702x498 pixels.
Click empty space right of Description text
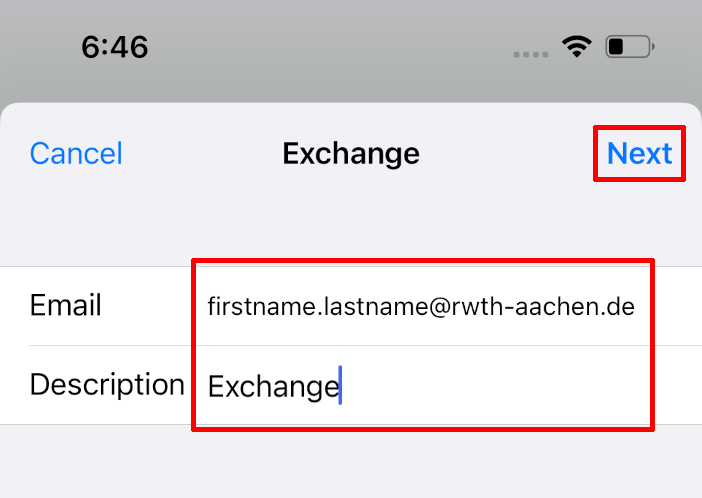(500, 386)
